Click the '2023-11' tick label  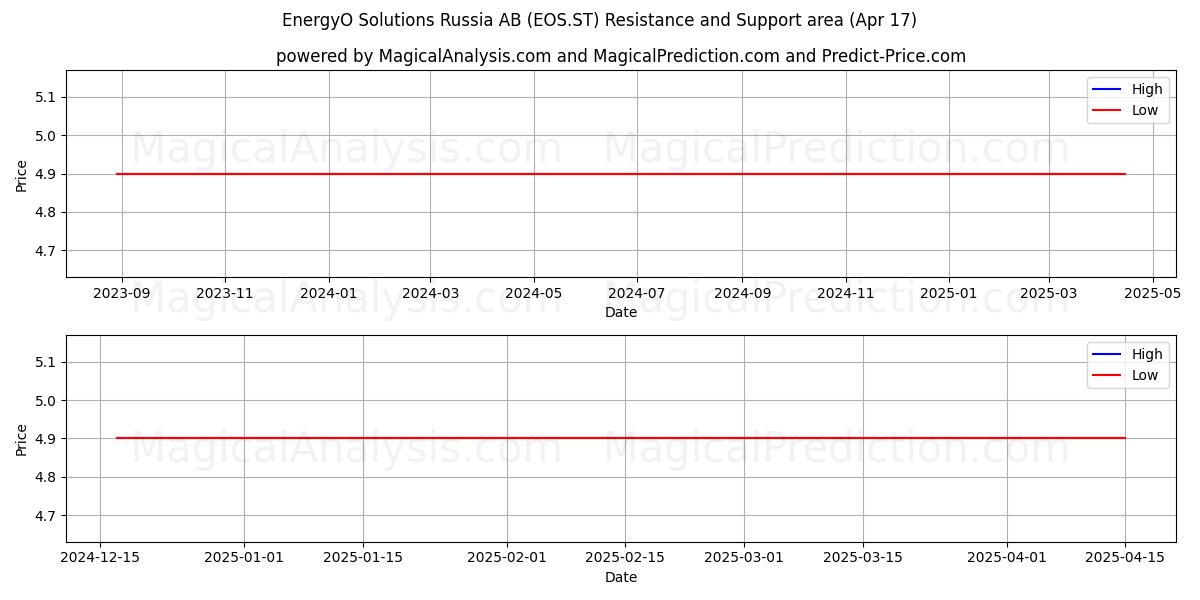[x=225, y=293]
